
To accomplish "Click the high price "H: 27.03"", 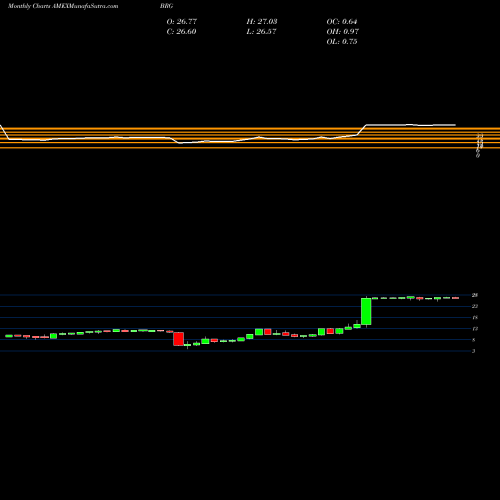I will pyautogui.click(x=262, y=21).
